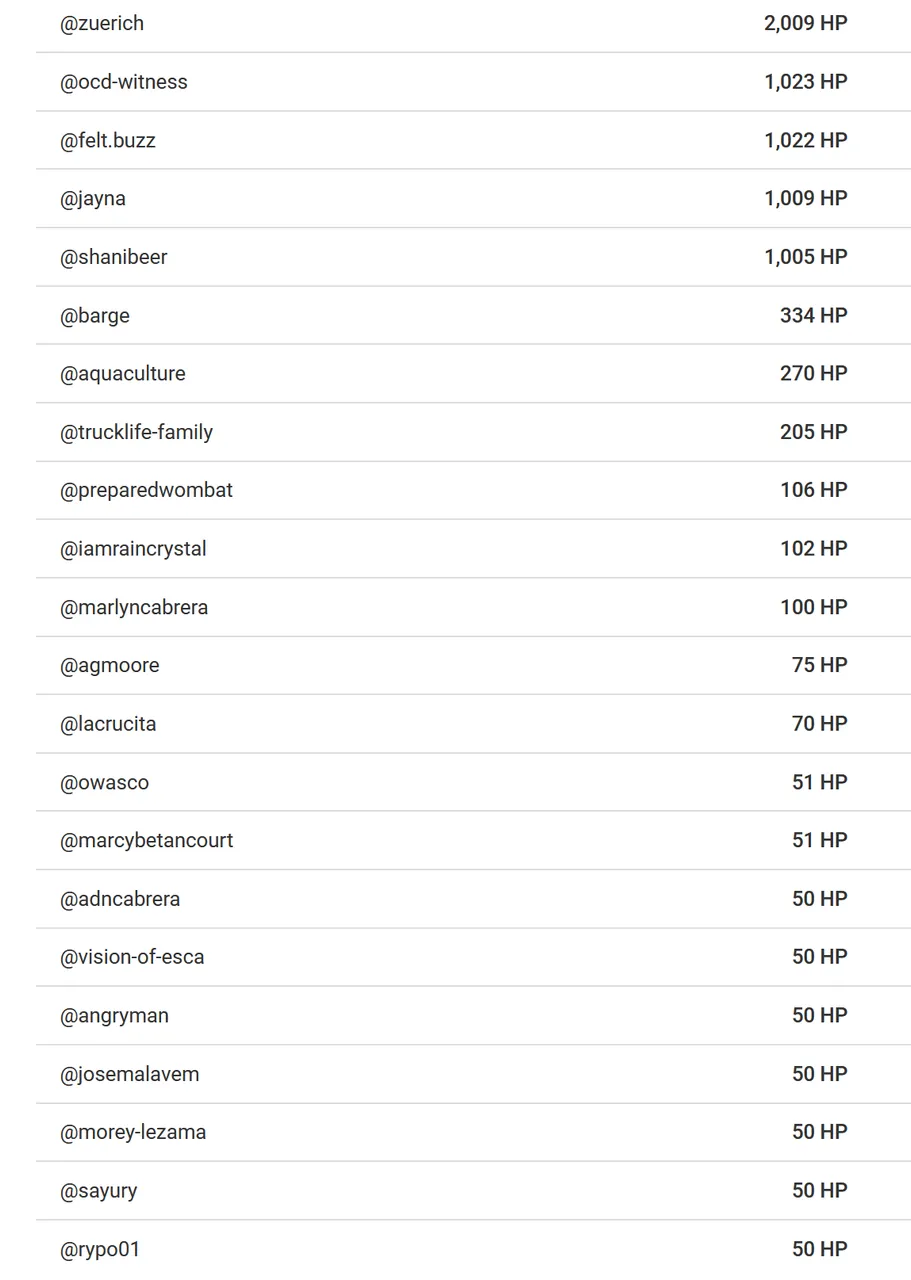Click the @barge username link
The height and width of the screenshot is (1280, 911).
[x=95, y=315]
